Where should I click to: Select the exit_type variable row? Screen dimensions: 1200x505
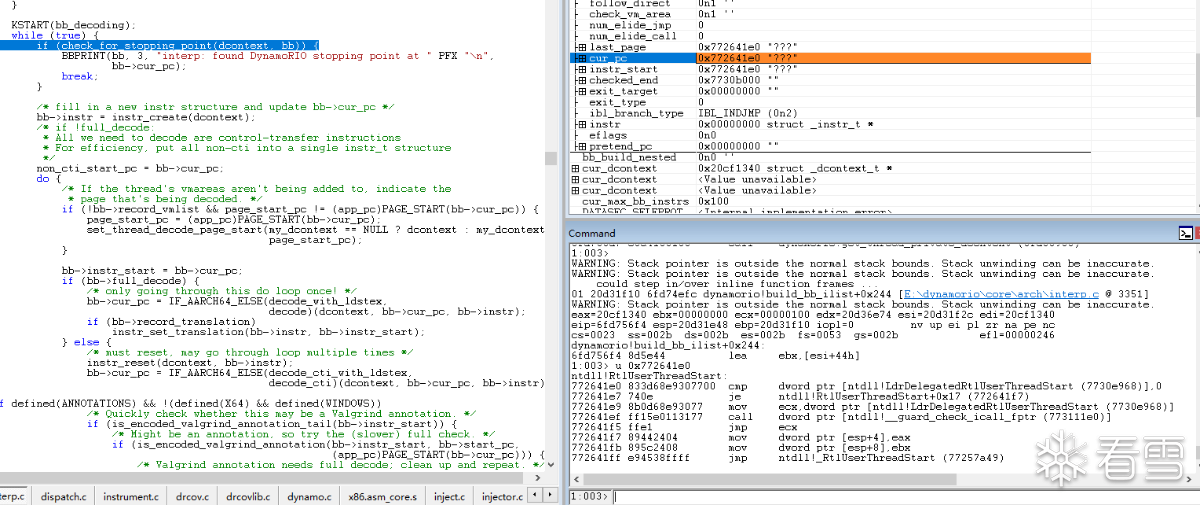883,102
